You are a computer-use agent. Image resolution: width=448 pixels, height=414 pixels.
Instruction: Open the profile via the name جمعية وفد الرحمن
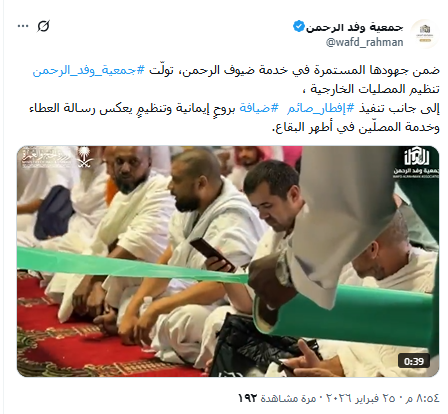(354, 27)
